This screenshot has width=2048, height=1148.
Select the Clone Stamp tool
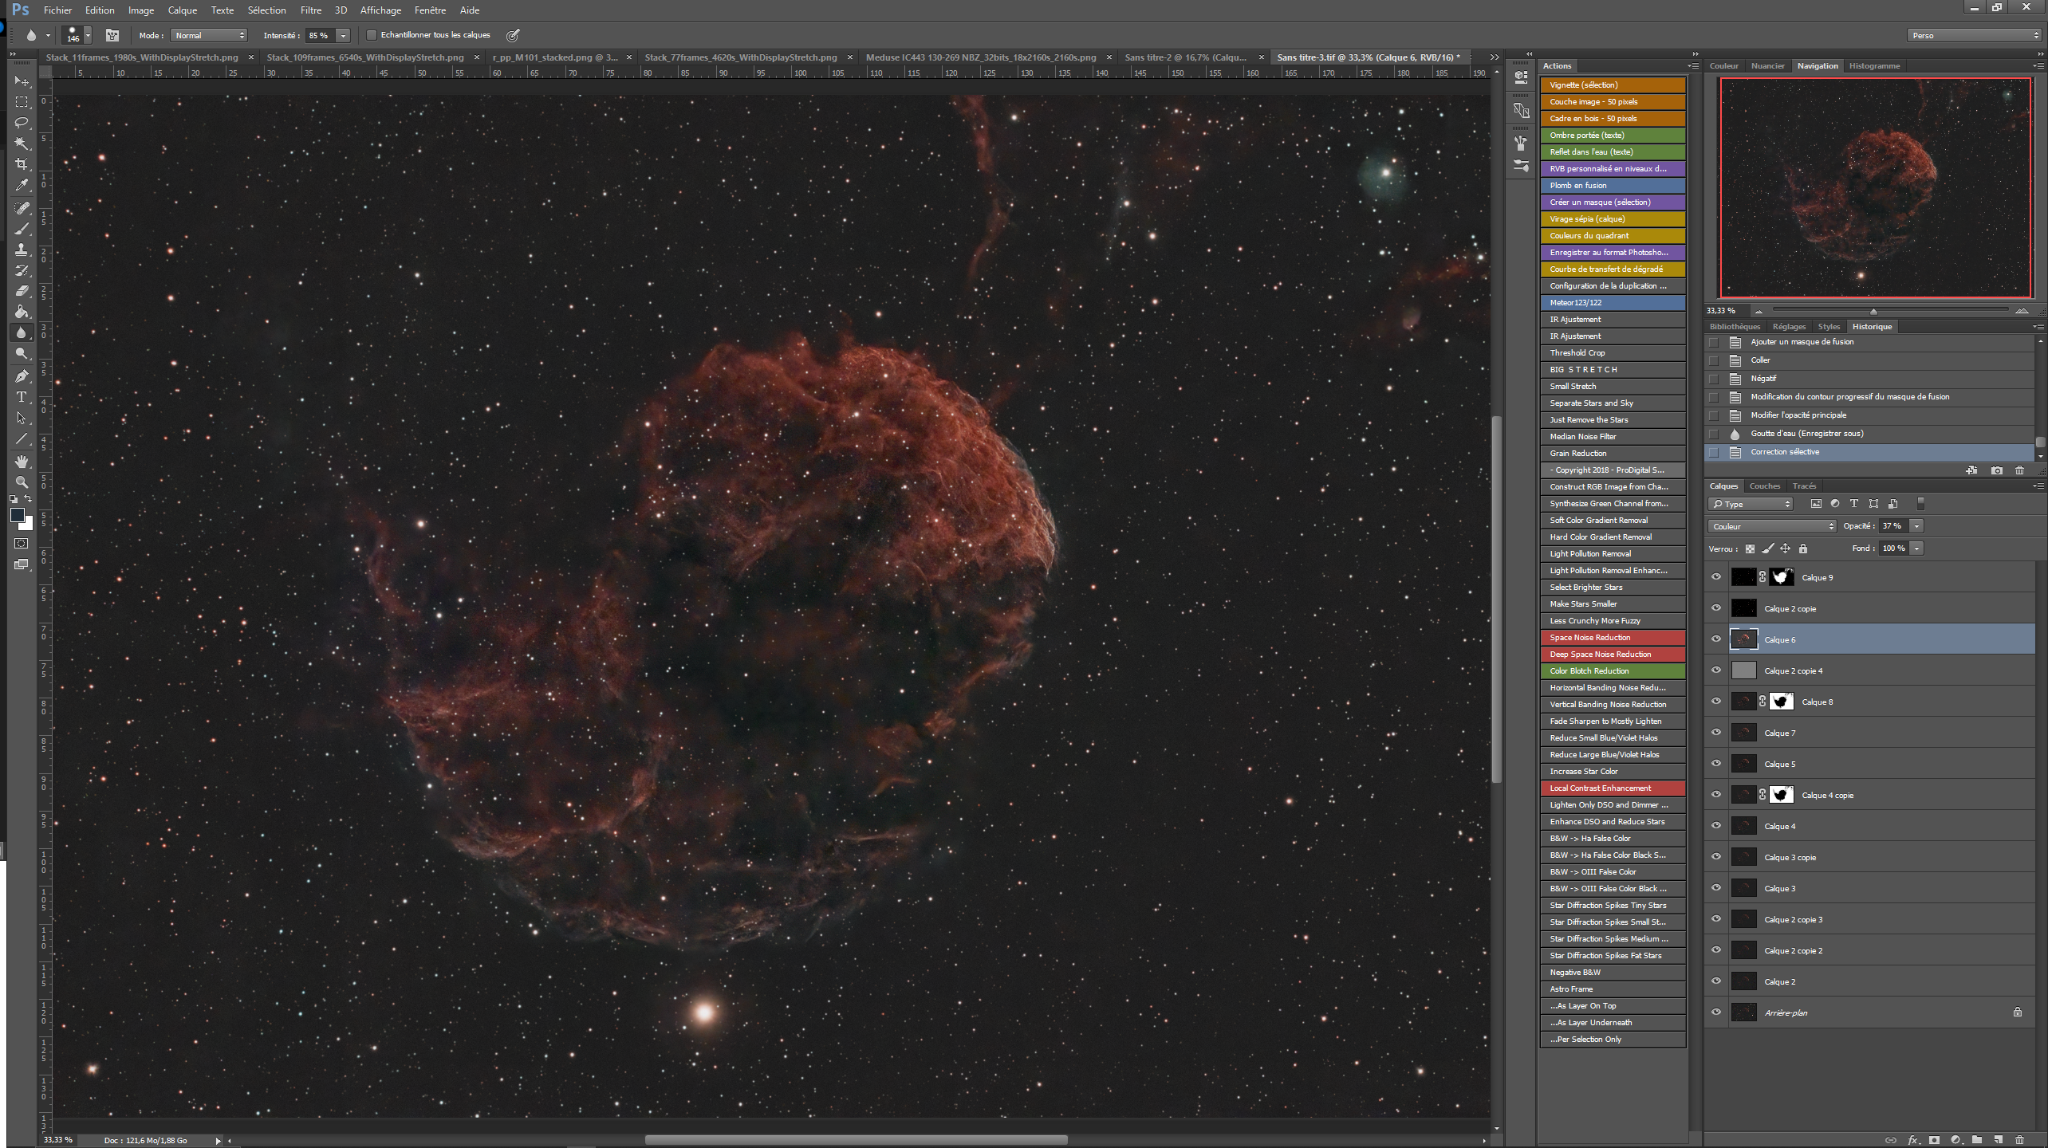22,249
